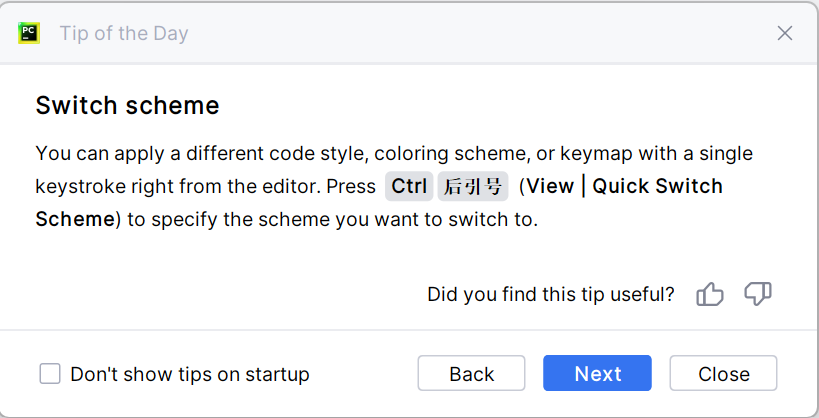Viewport: 819px width, 418px height.
Task: Click the Switch scheme heading
Action: click(x=127, y=105)
